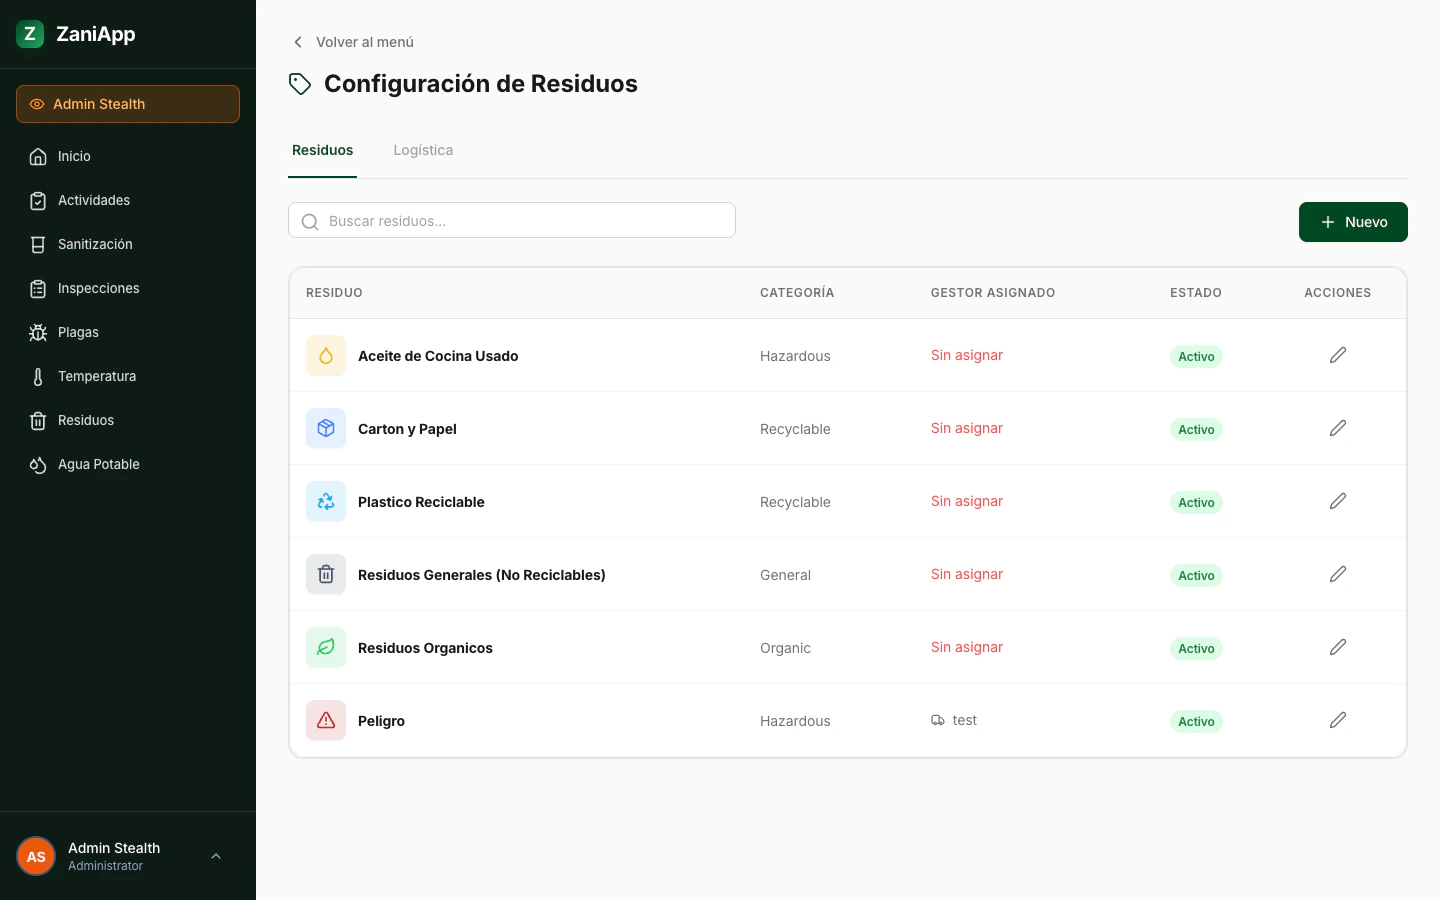Click the recycle icon for Plastico Reciclable

[x=325, y=501]
